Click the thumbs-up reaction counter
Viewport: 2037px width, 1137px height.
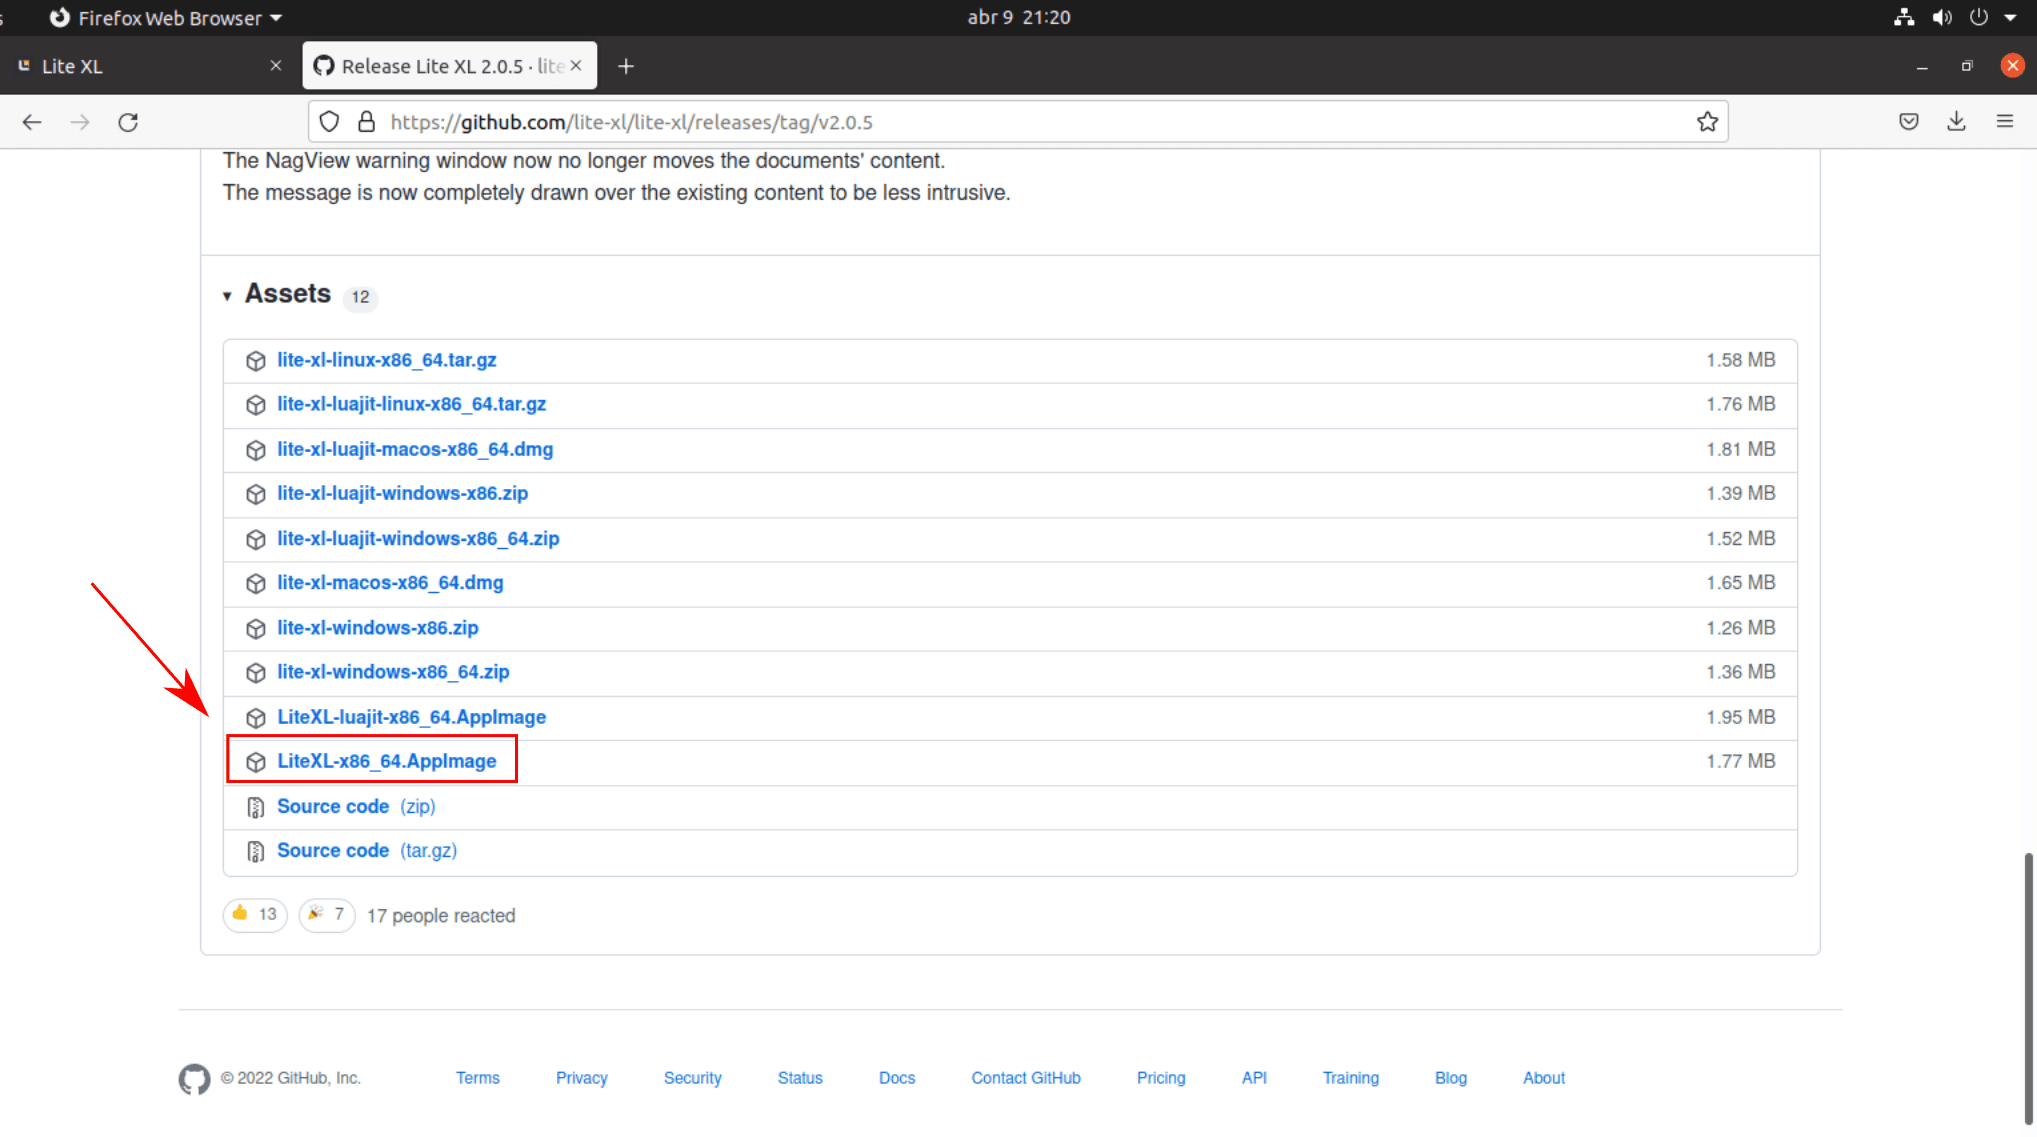[254, 914]
